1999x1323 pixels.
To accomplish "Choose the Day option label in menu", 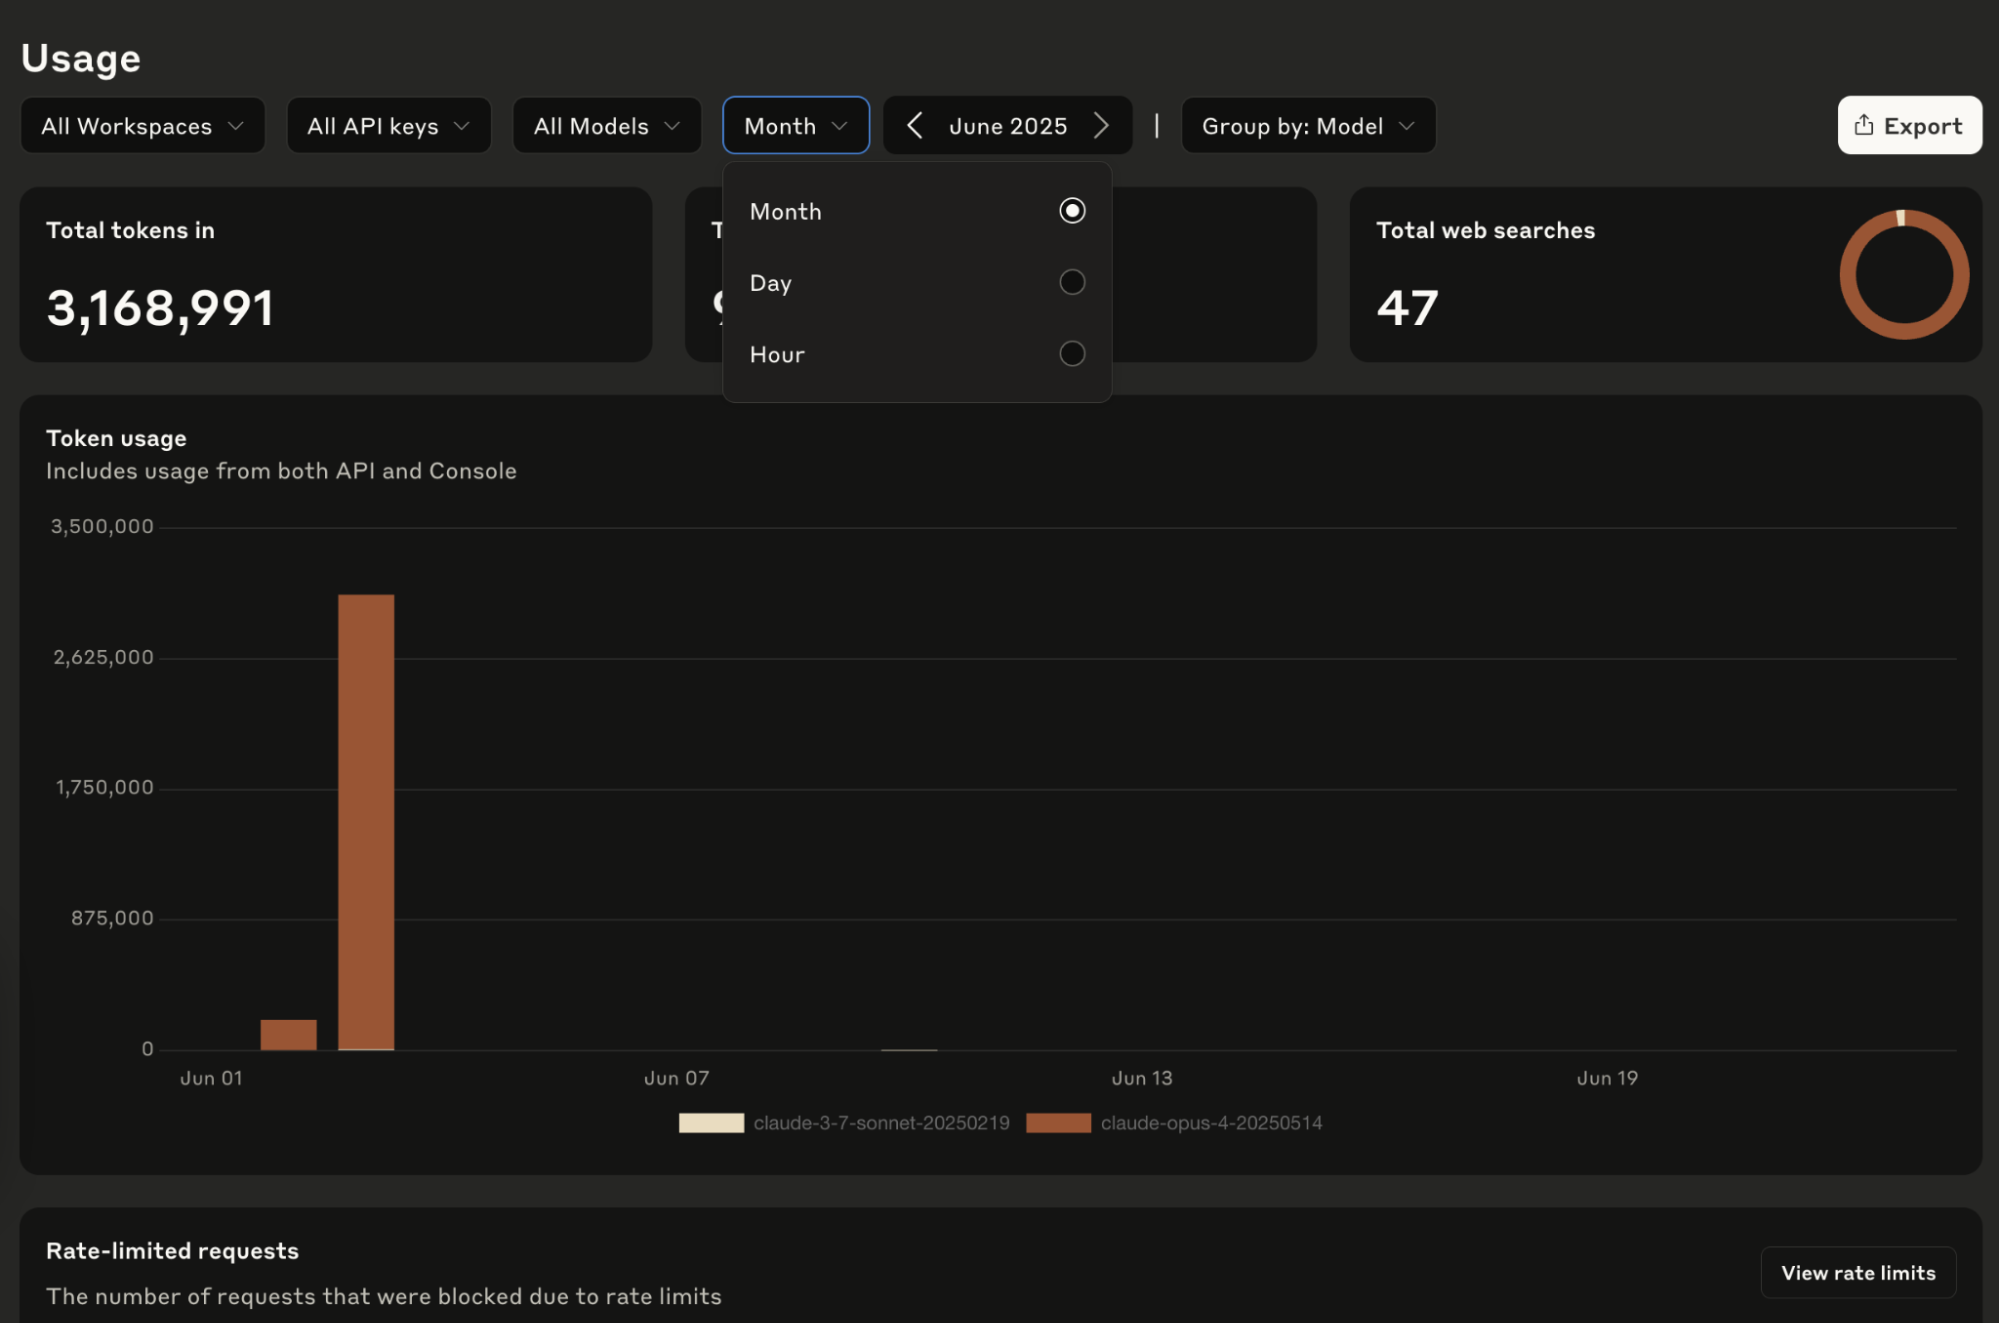I will click(771, 283).
